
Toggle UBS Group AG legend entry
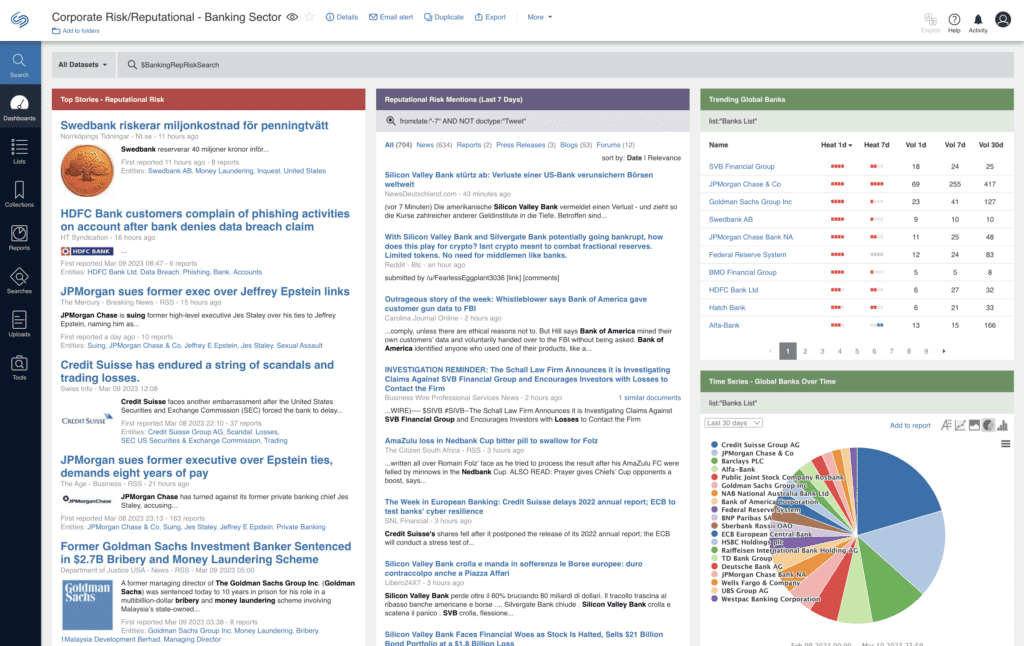740,590
